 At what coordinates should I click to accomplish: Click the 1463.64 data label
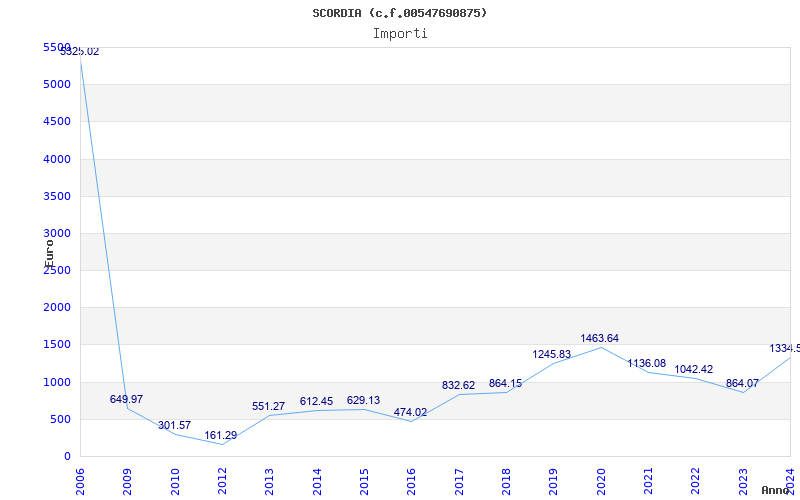pyautogui.click(x=599, y=338)
